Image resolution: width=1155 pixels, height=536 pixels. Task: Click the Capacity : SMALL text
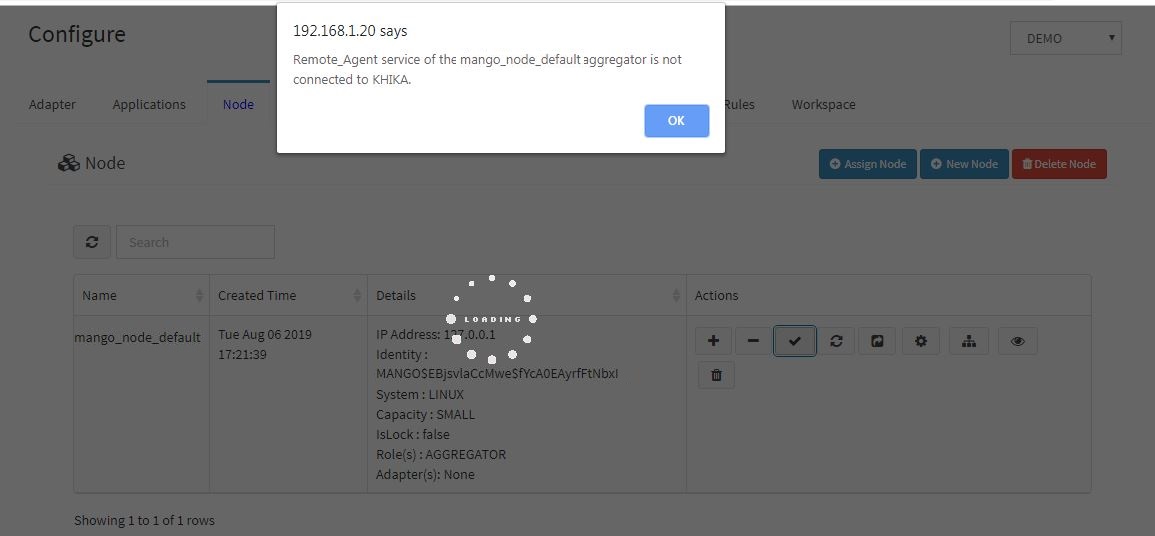pyautogui.click(x=425, y=415)
